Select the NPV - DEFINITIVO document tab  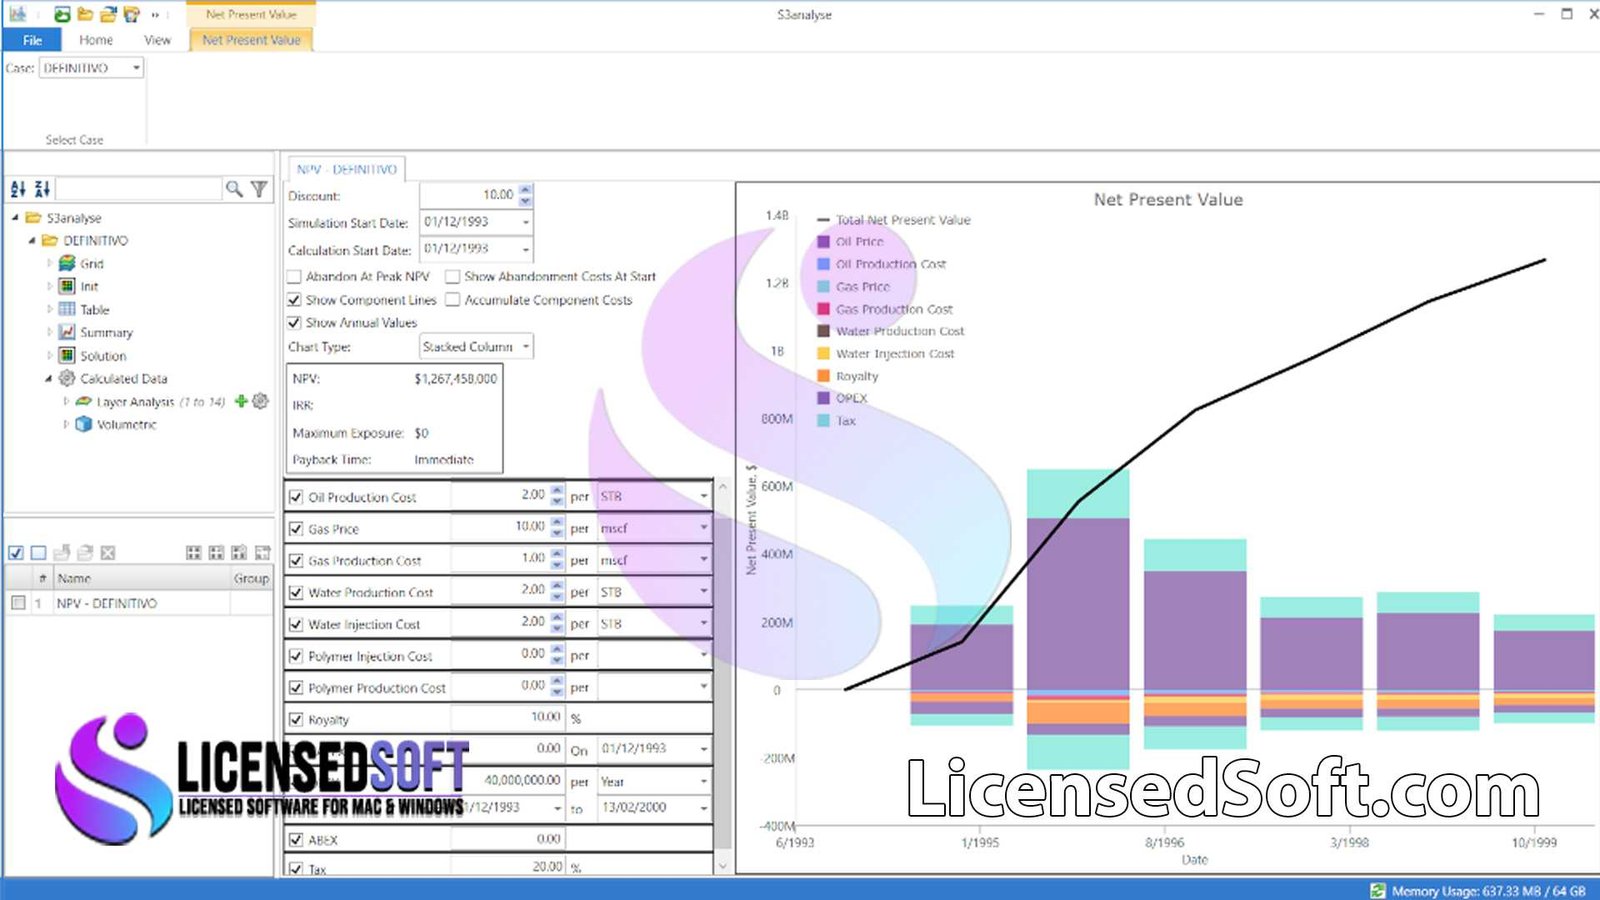[x=346, y=169]
